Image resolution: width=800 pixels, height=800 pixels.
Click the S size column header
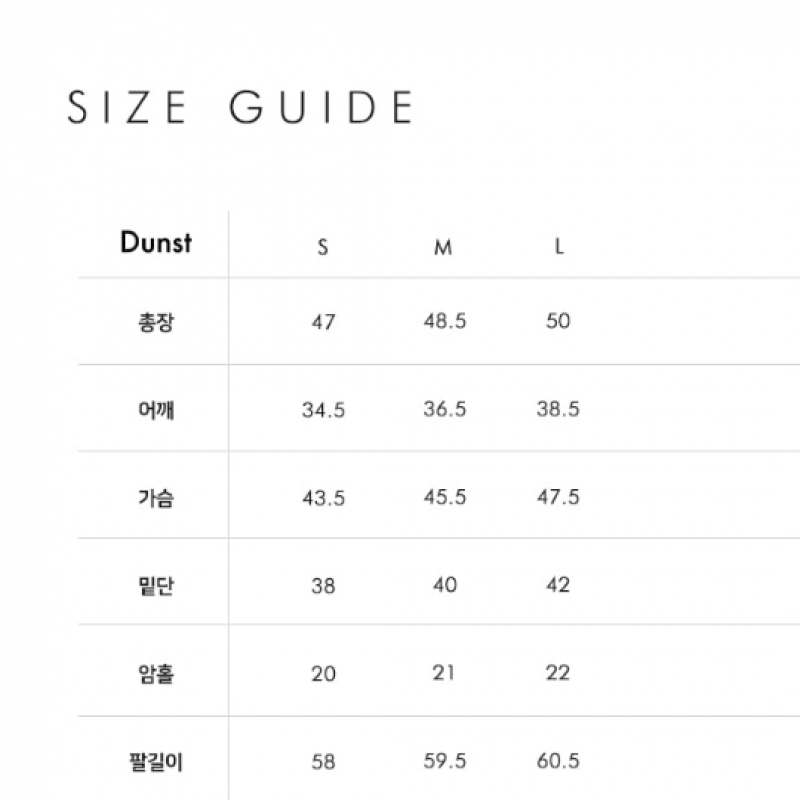(322, 247)
